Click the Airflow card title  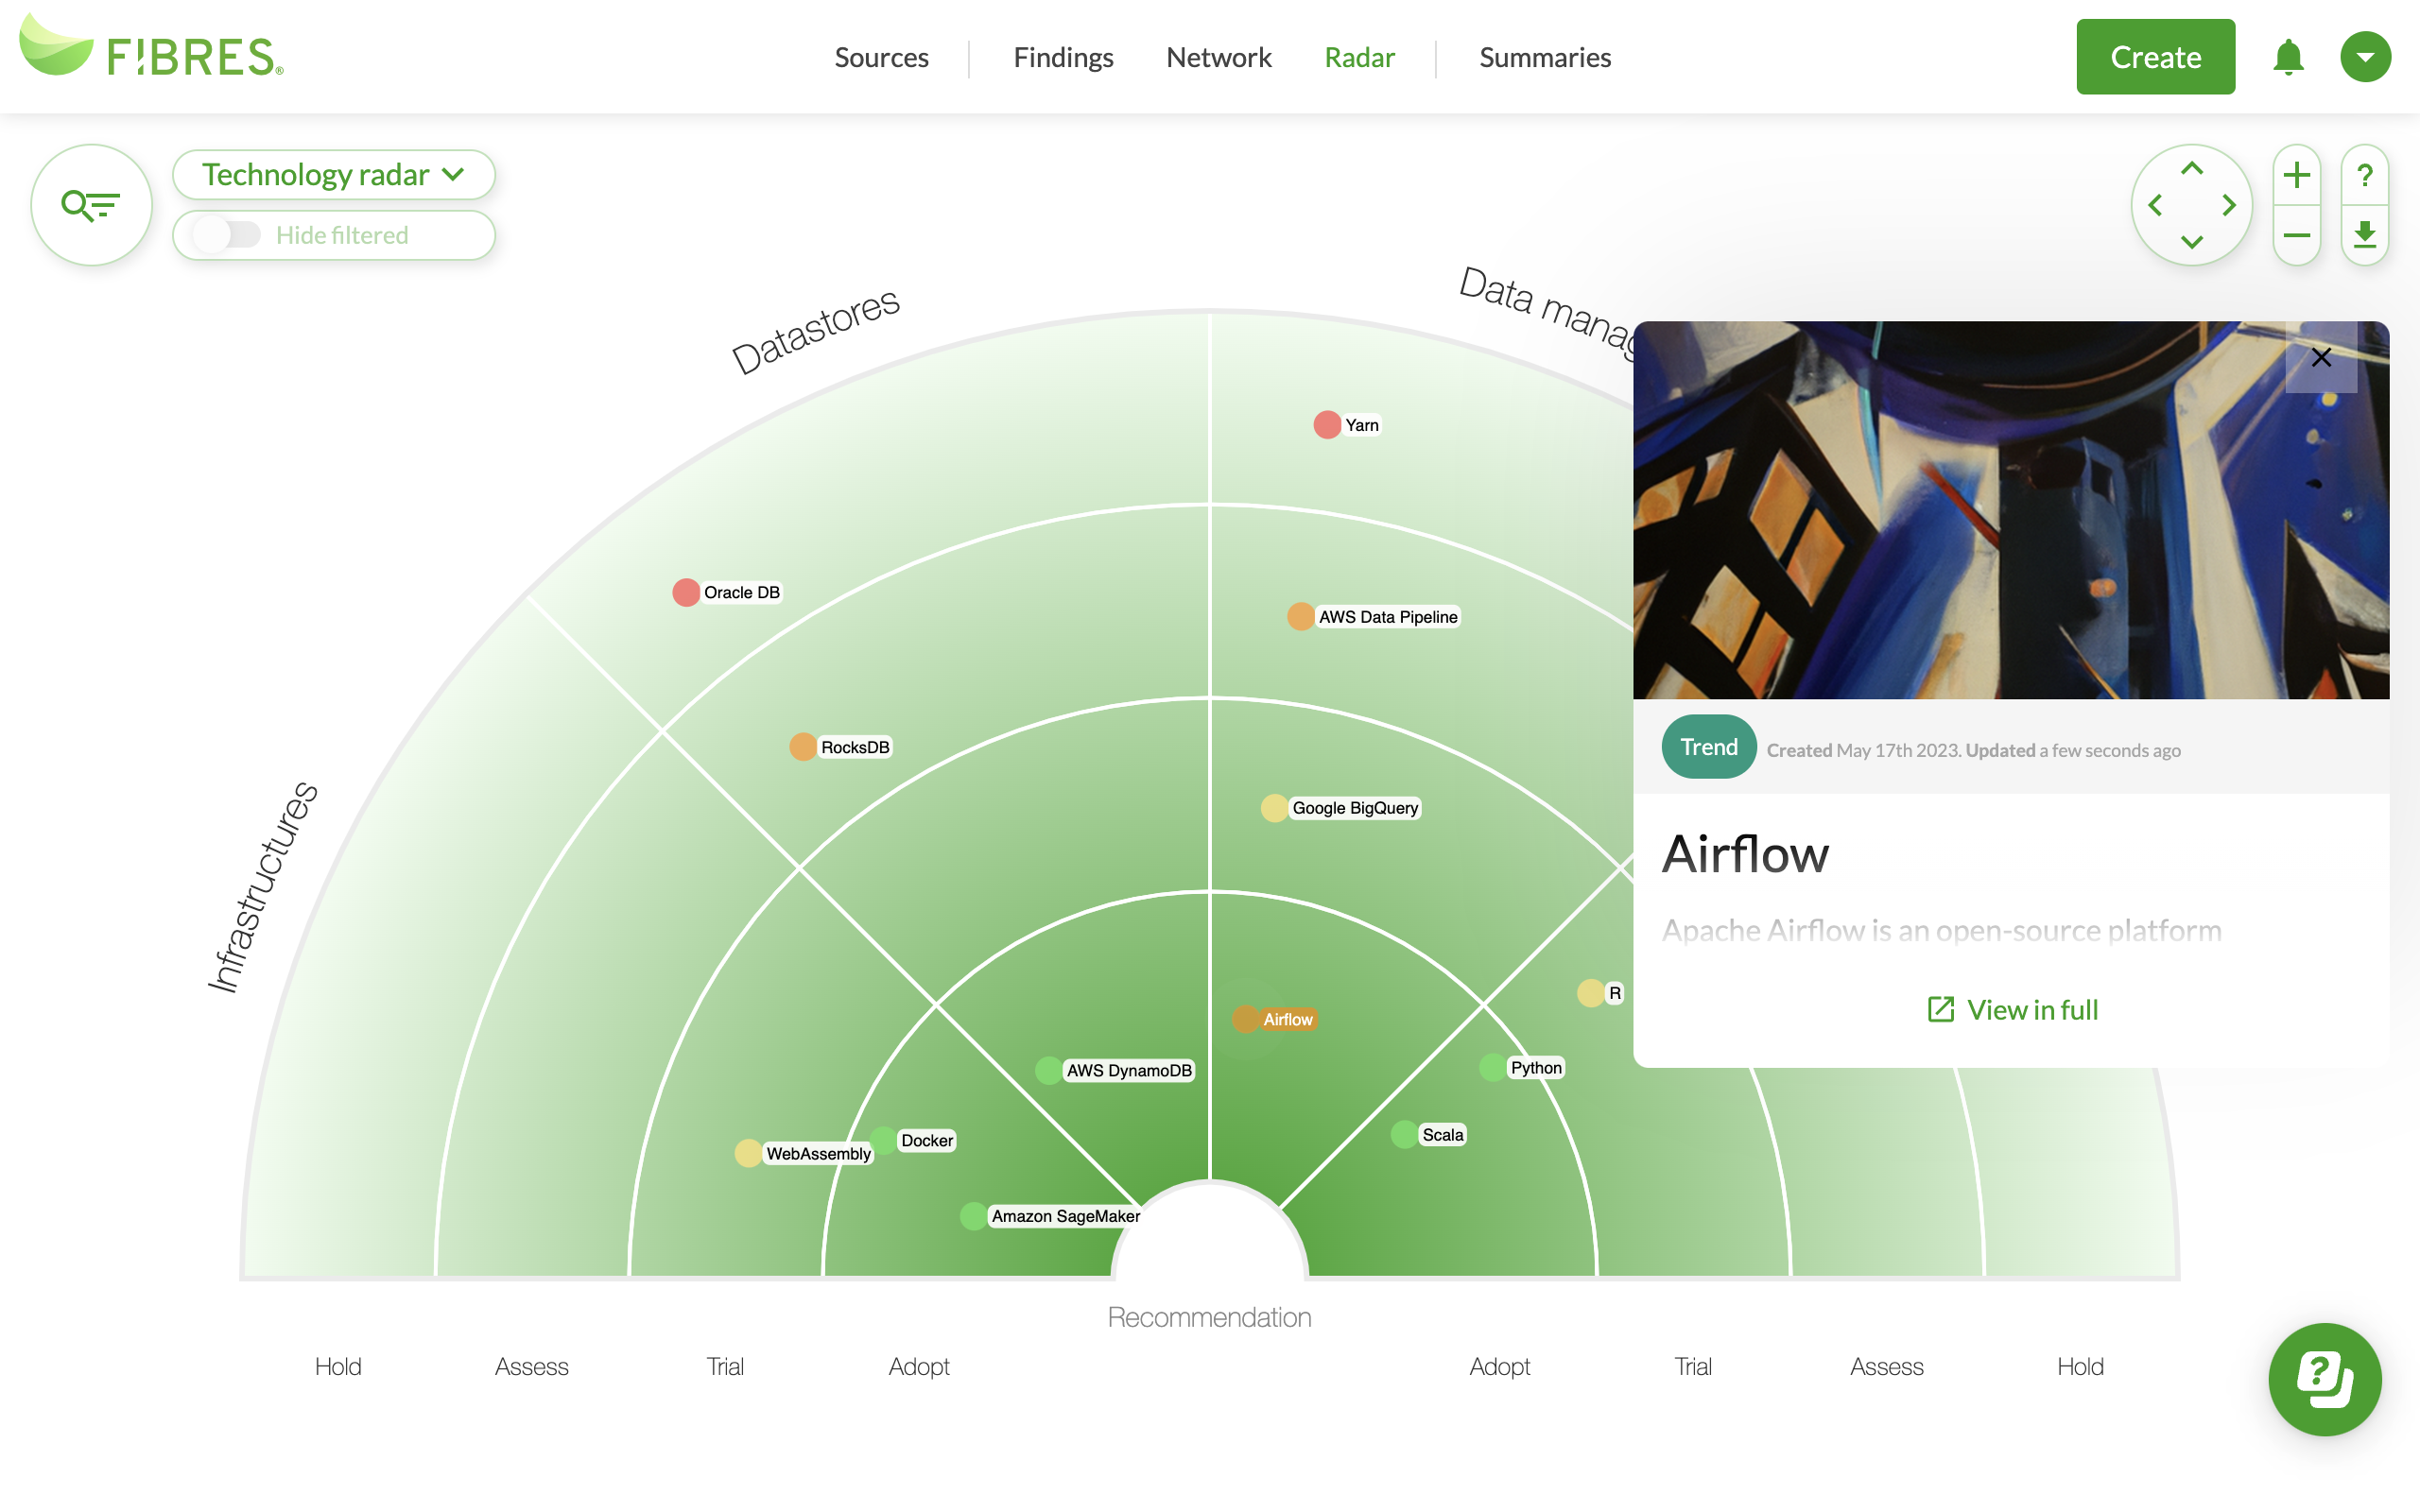[1745, 854]
